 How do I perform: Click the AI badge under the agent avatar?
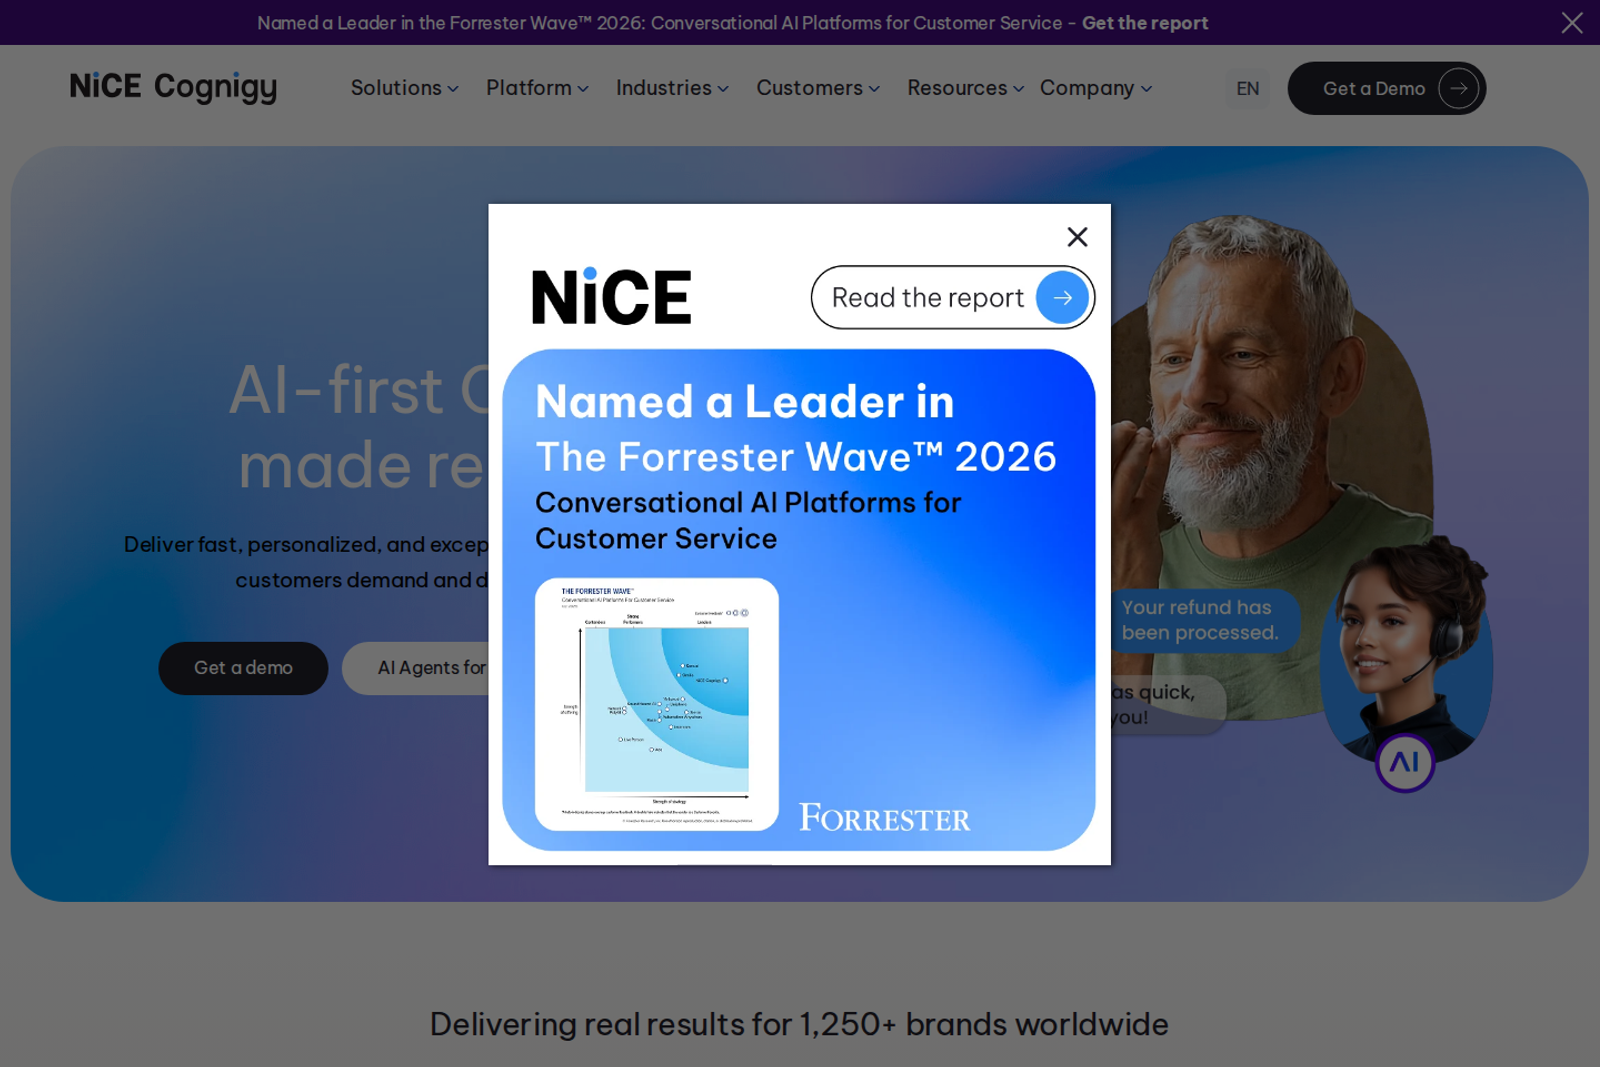[1404, 763]
